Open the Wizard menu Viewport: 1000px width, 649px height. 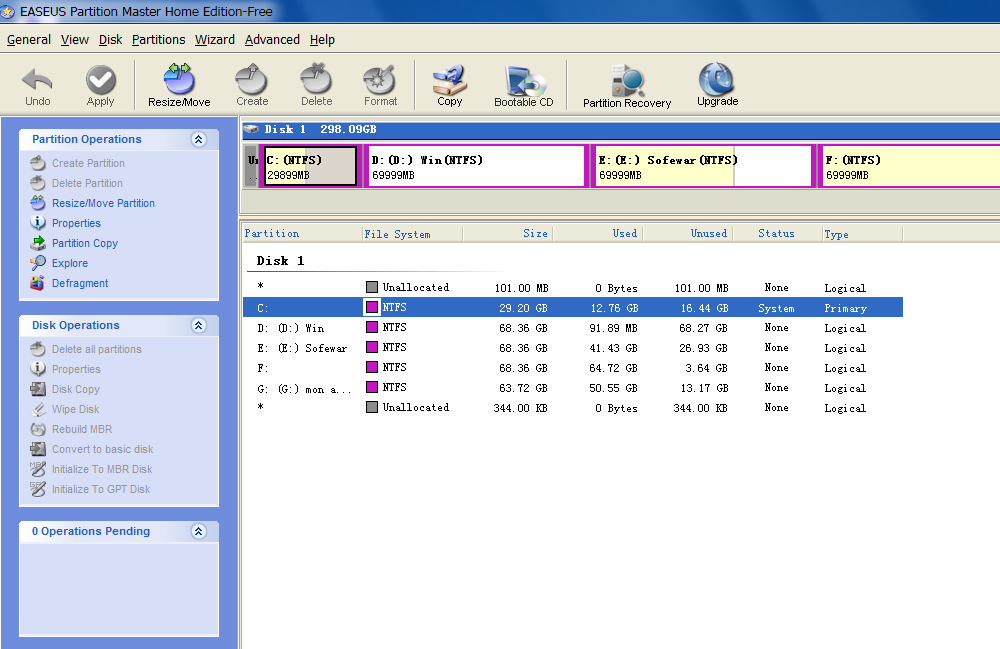pos(215,40)
